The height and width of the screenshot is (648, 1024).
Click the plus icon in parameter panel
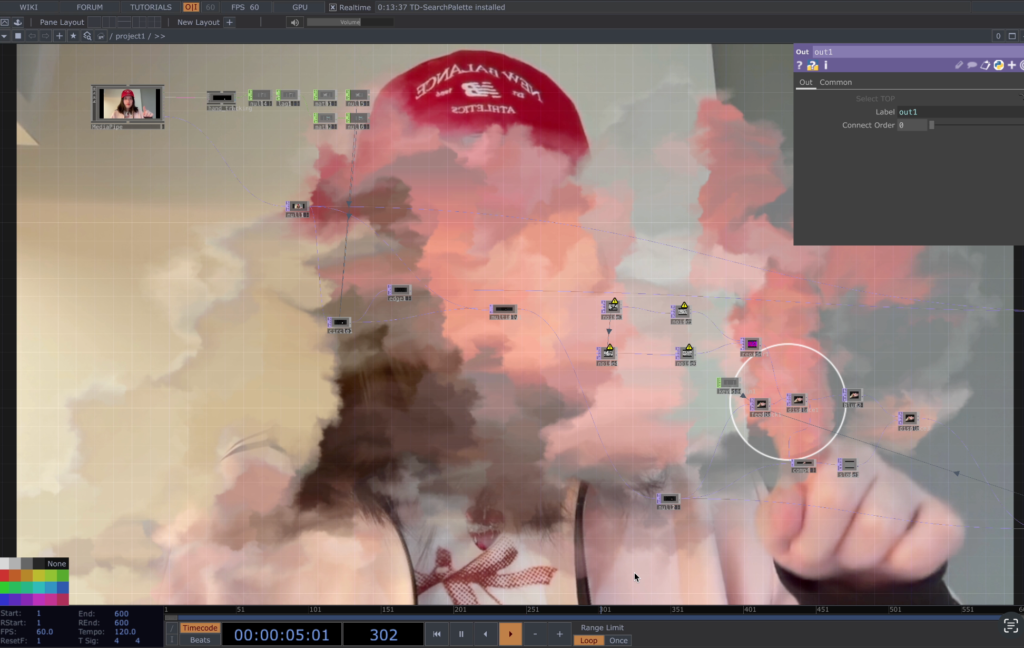(1012, 65)
